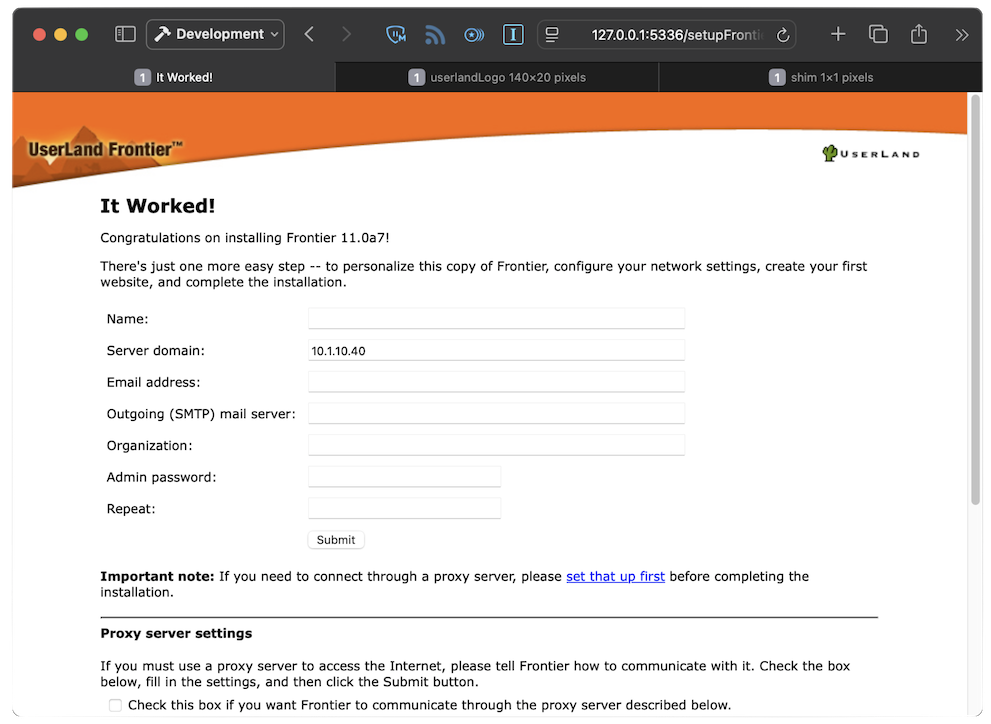The width and height of the screenshot is (991, 724).
Task: Follow the "set that up first" link
Action: click(x=615, y=576)
